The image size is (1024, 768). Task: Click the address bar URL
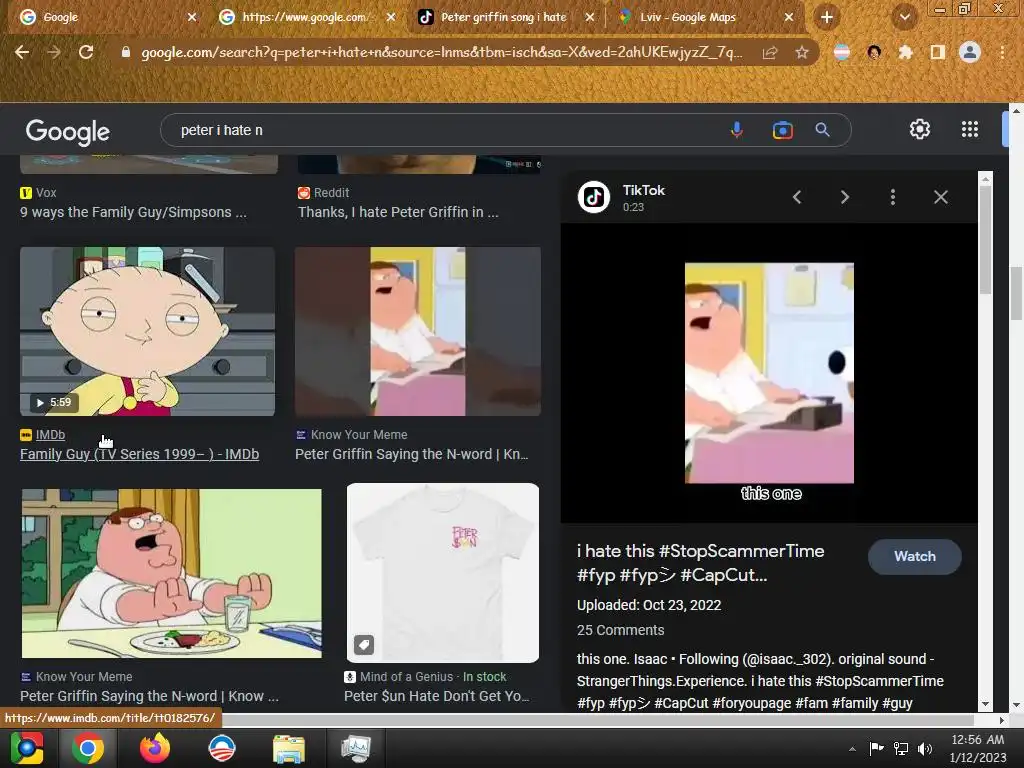click(441, 52)
